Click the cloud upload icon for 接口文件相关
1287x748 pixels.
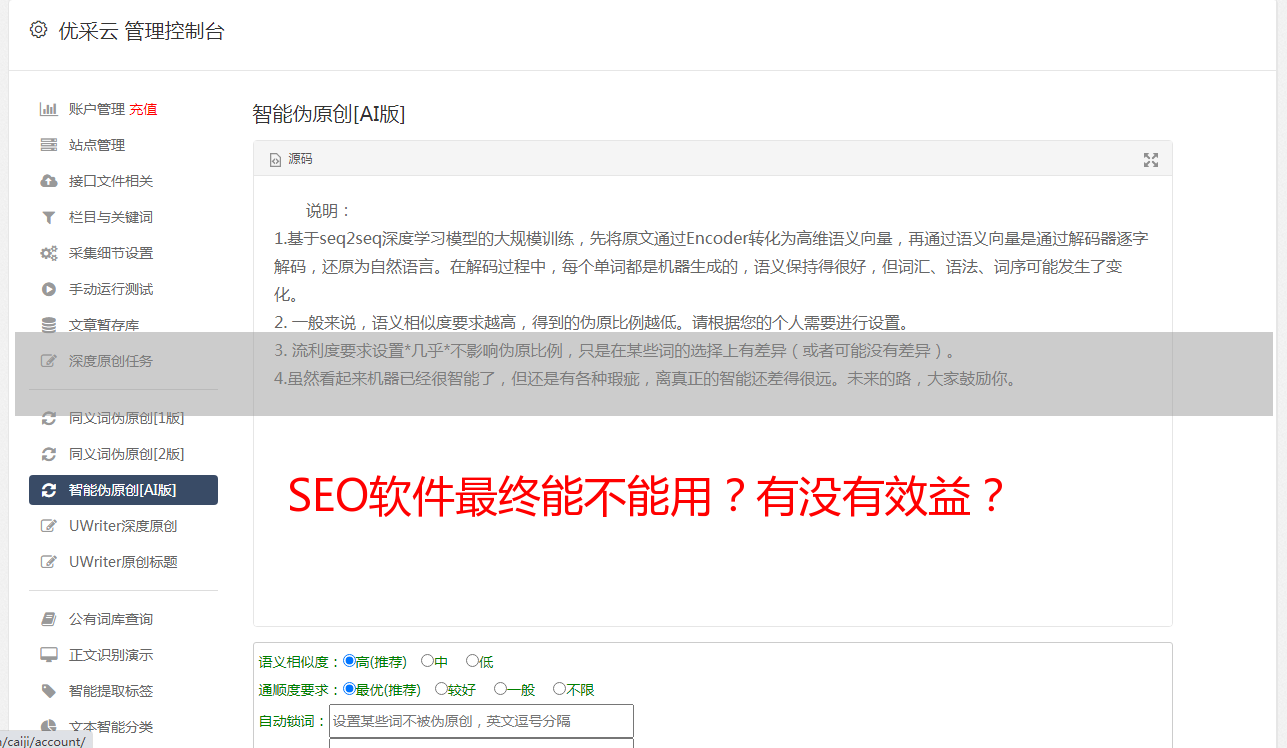coord(48,181)
